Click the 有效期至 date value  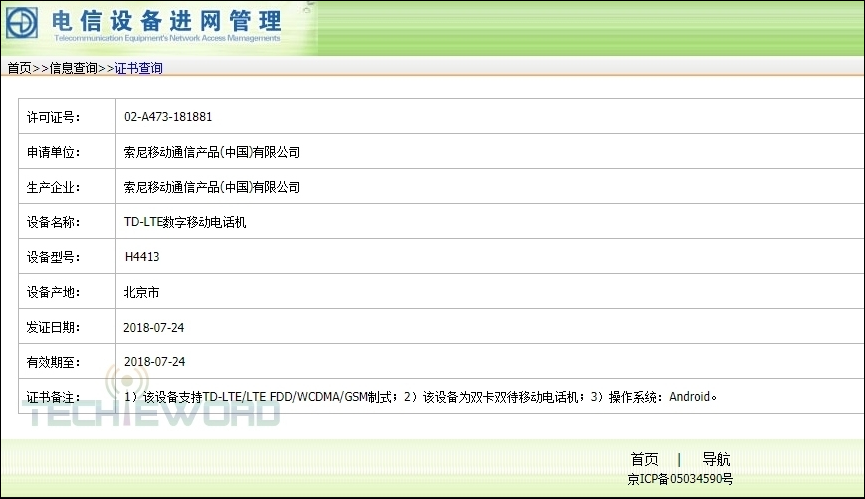coord(154,362)
